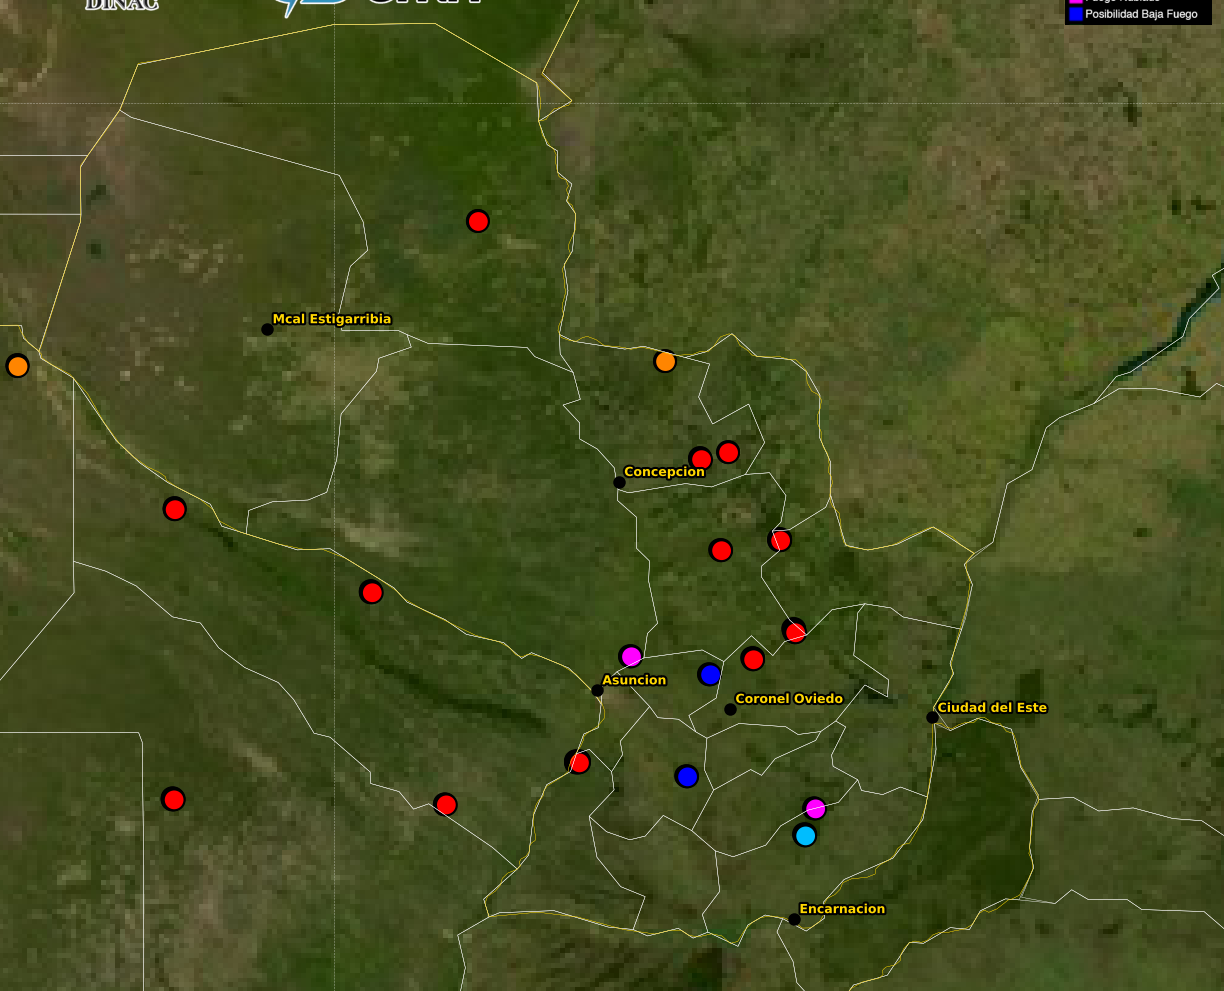
Task: Click the Asuncion city dot
Action: [597, 690]
